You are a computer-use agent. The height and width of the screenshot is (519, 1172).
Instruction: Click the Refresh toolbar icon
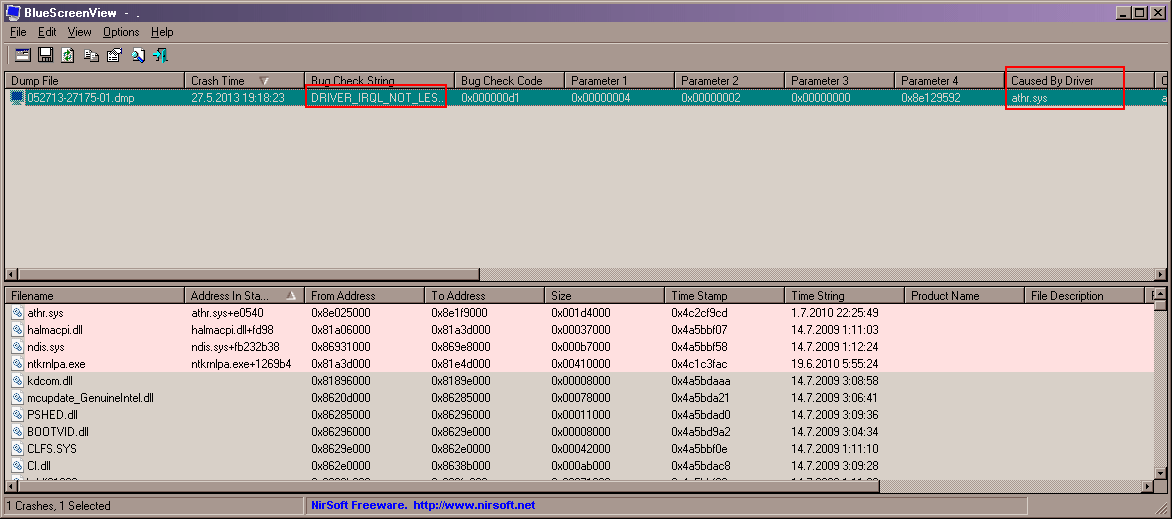[67, 55]
